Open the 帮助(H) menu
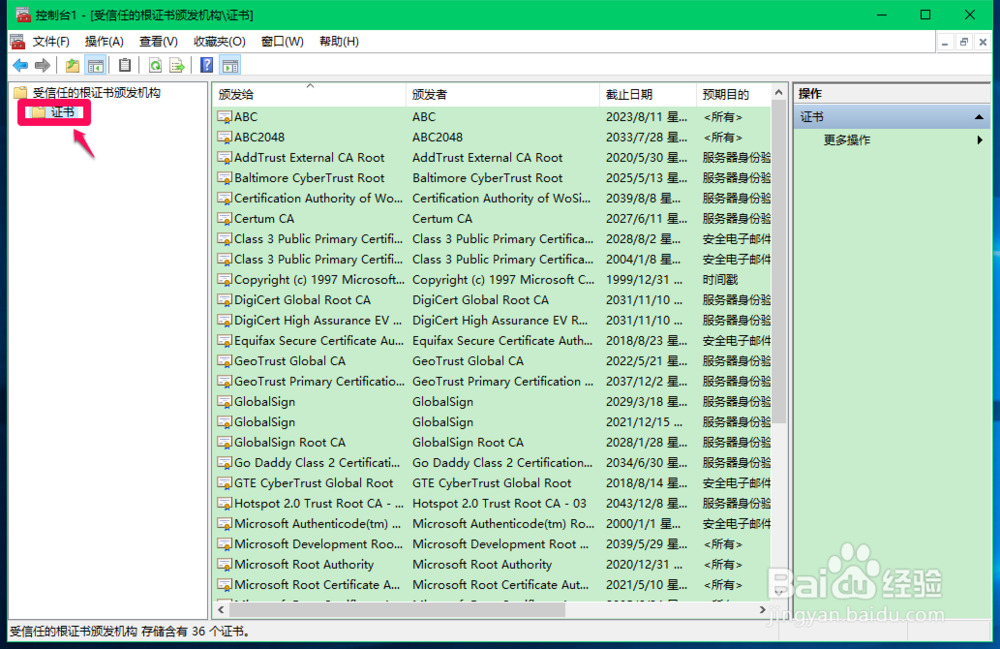1000x649 pixels. click(x=339, y=41)
